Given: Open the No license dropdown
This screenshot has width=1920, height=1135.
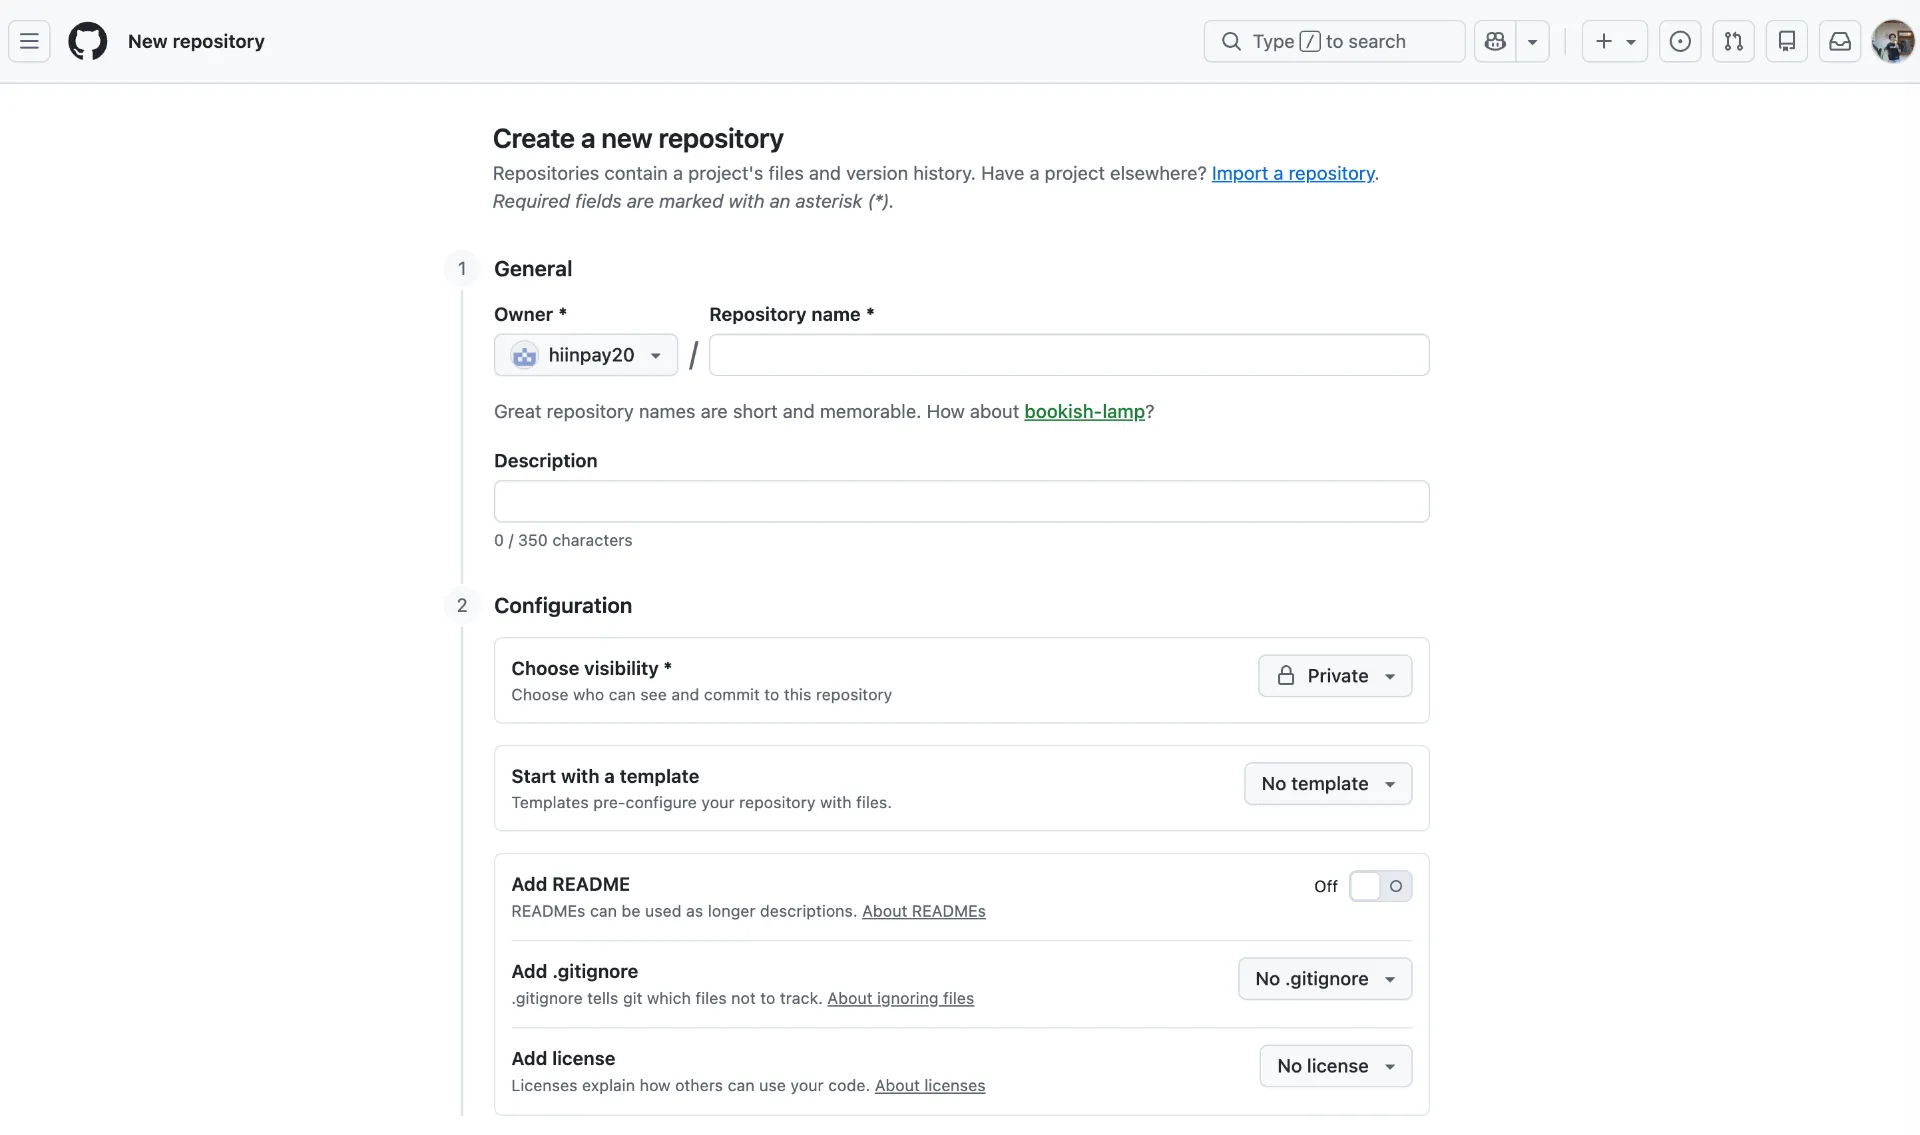Looking at the screenshot, I should [x=1335, y=1066].
